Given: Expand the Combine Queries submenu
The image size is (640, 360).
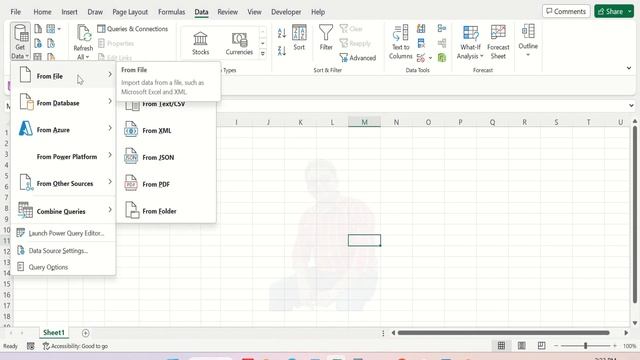Looking at the screenshot, I should (x=64, y=211).
